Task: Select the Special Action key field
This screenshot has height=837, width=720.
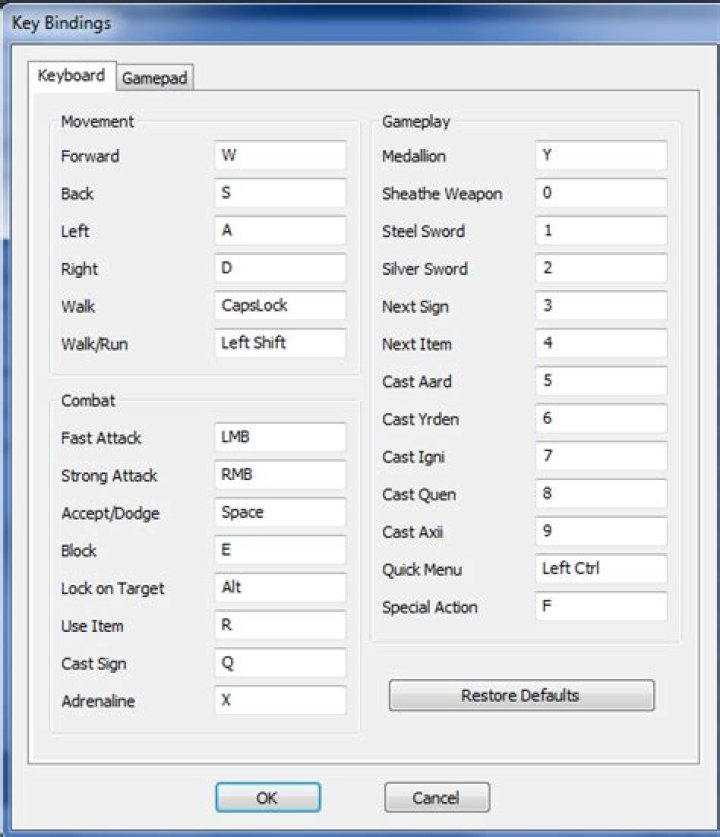Action: coord(601,606)
